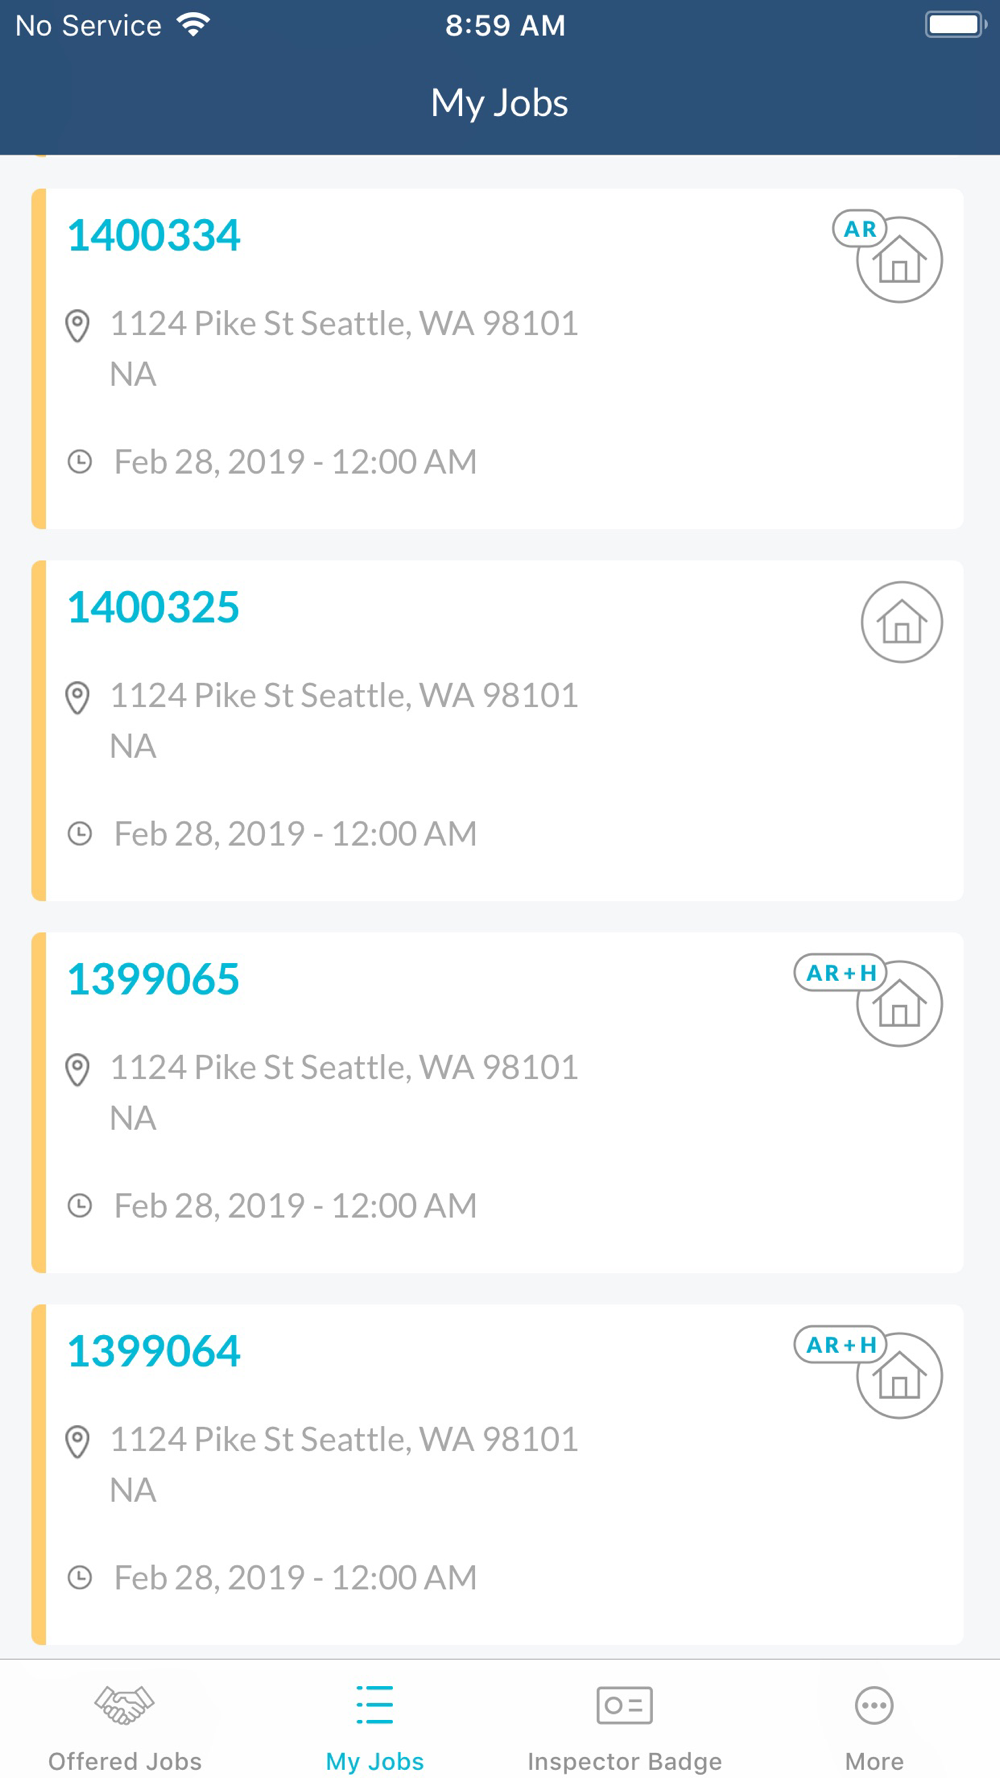The width and height of the screenshot is (1000, 1778).
Task: Tap the AR+H badge on job 1399065
Action: [x=840, y=973]
